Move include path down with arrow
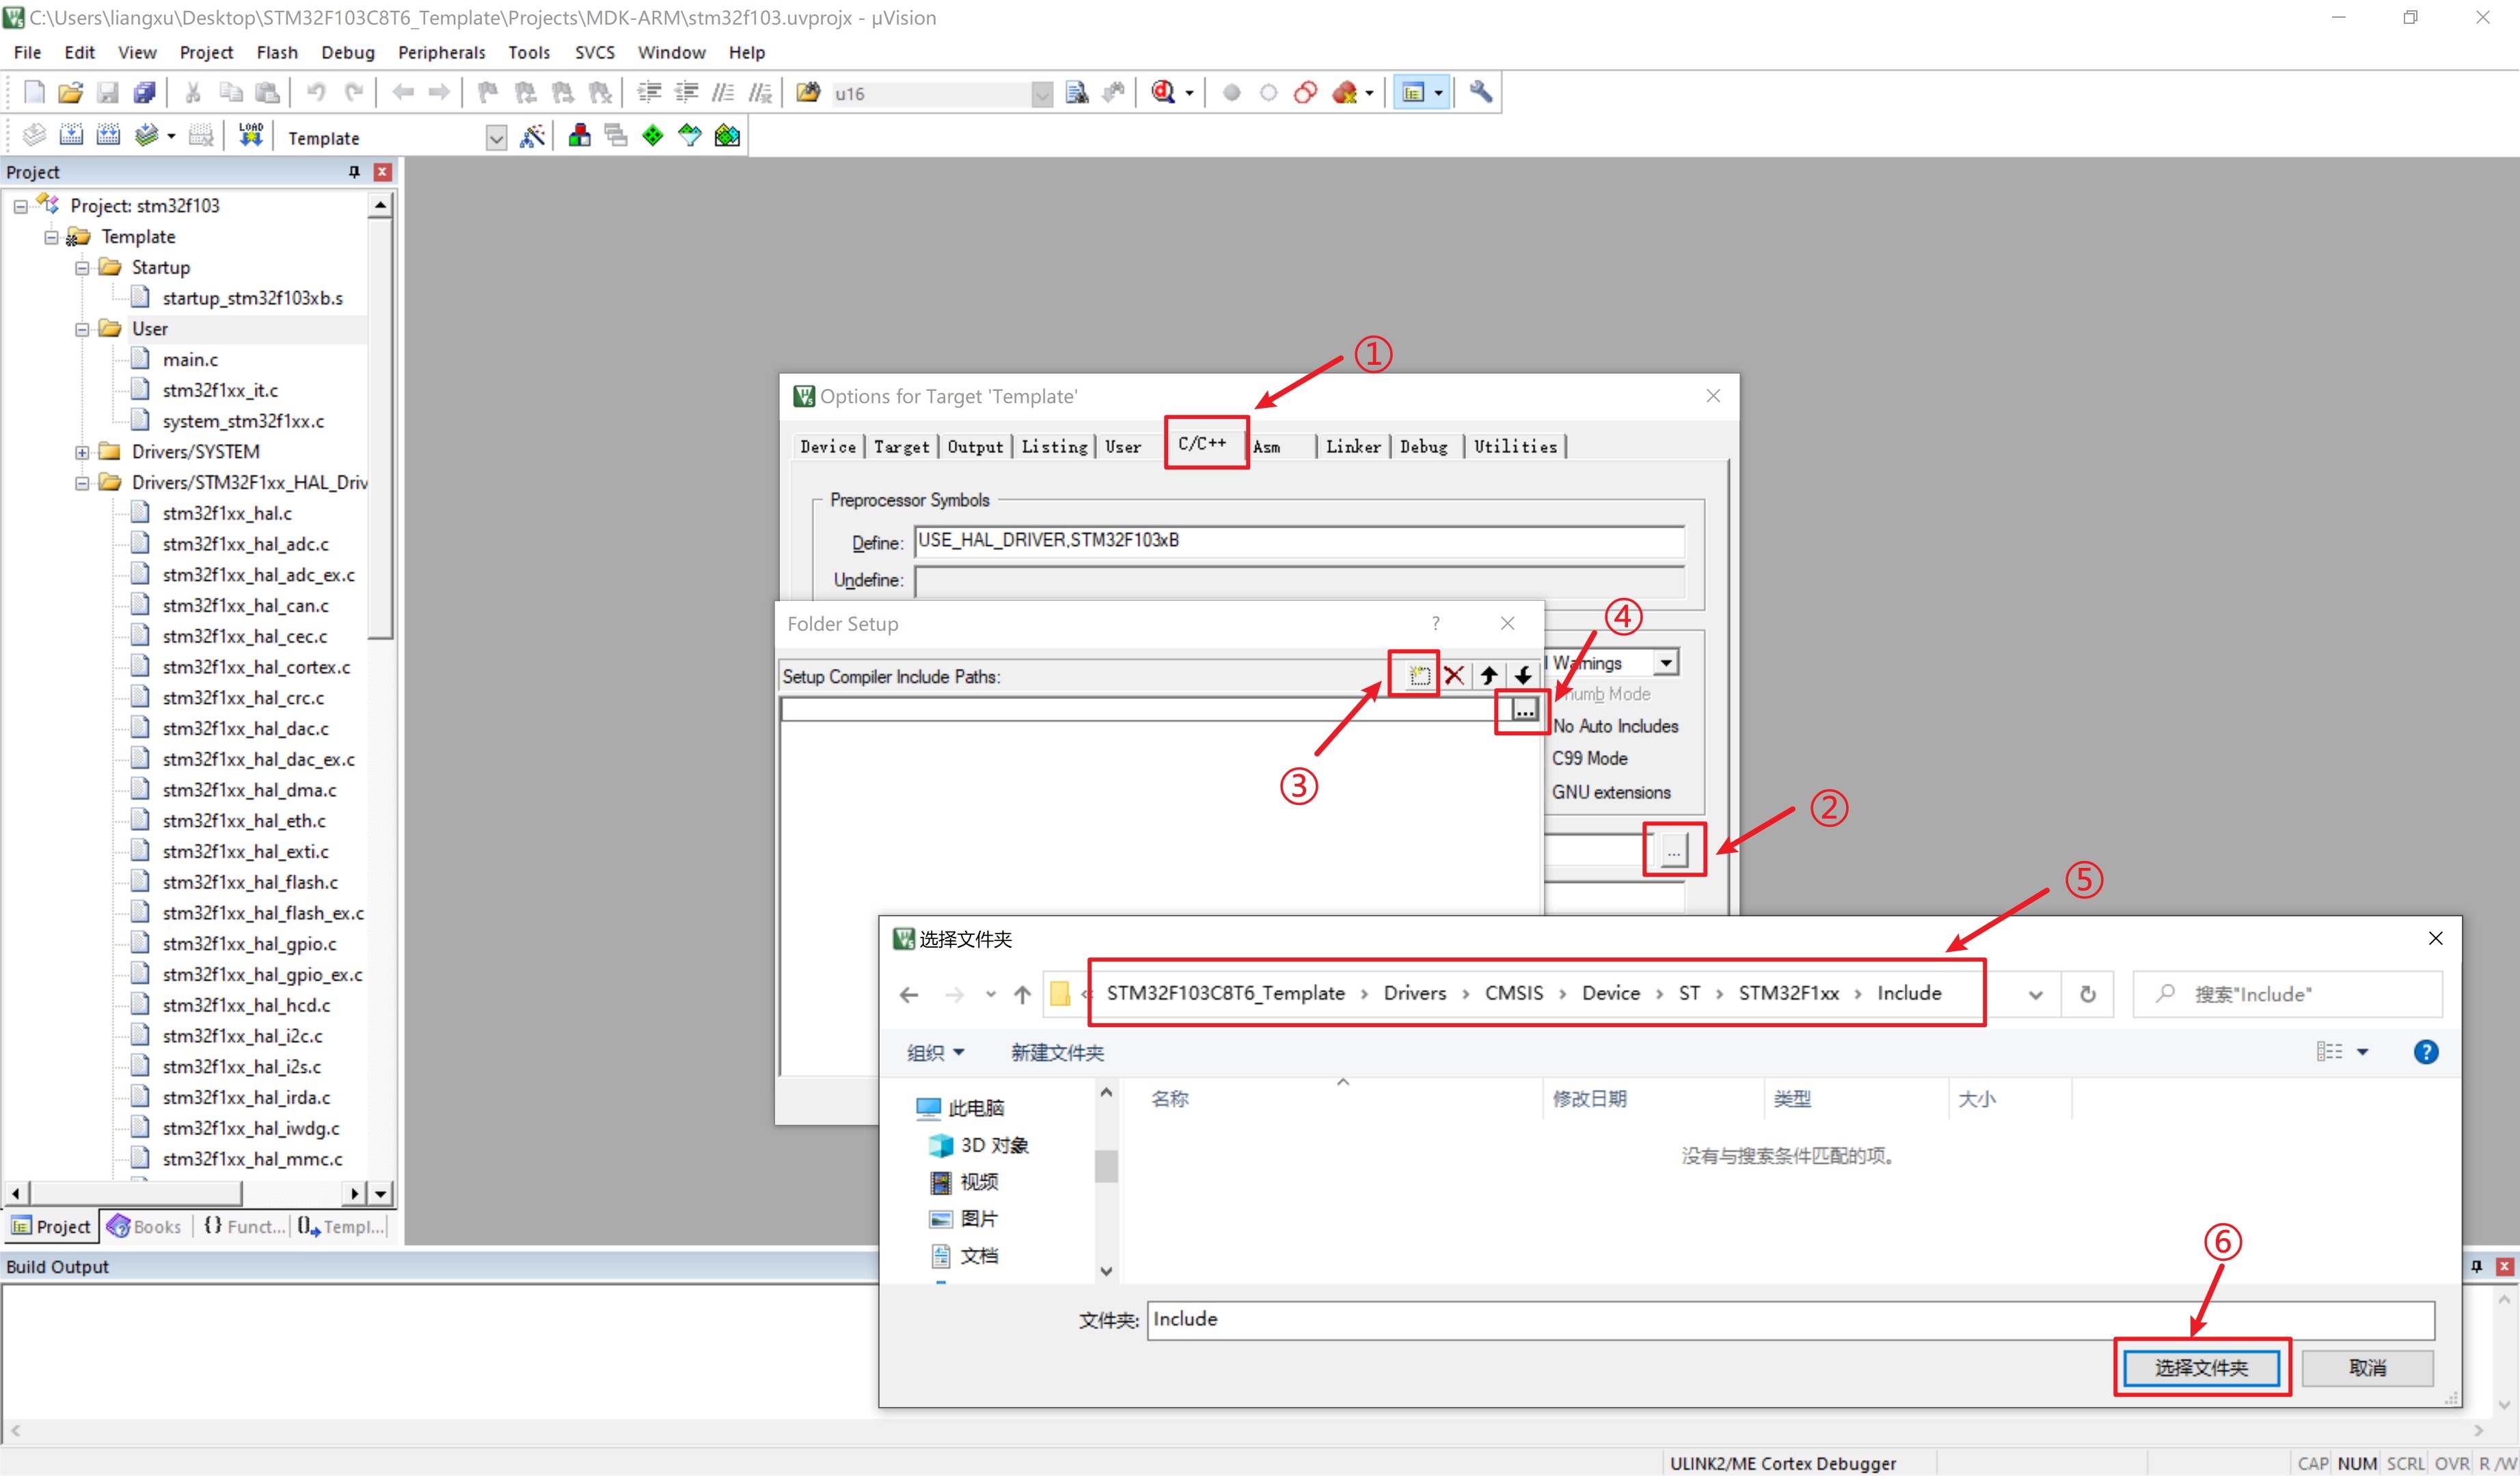Screen dimensions: 2520x1476 point(1522,676)
